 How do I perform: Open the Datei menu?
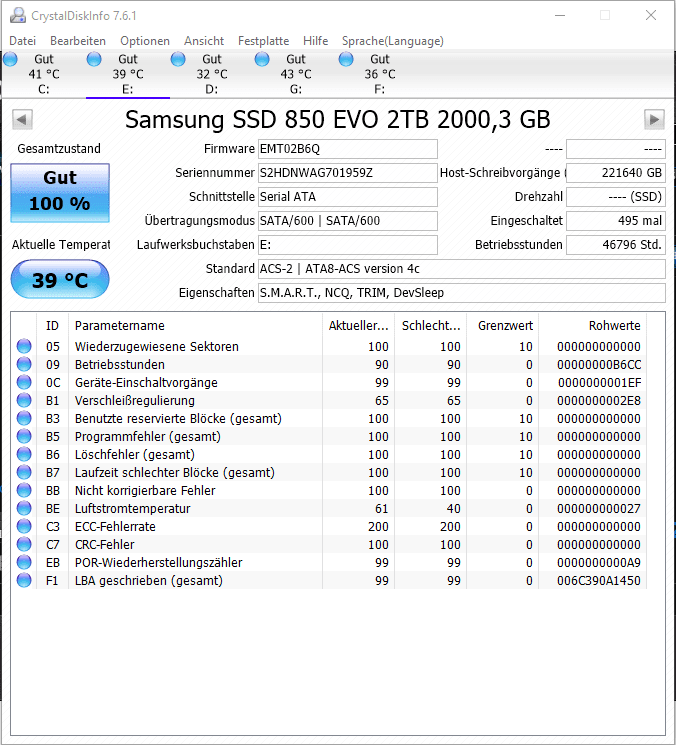point(22,41)
